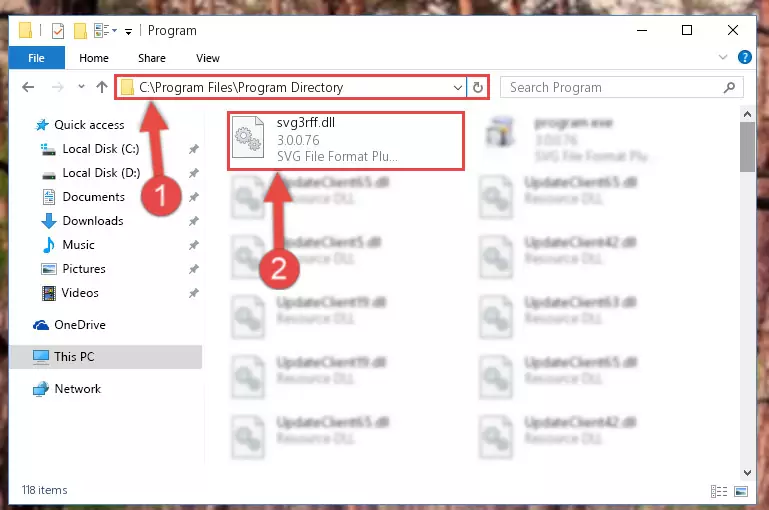Click the Back navigation arrow

[x=28, y=87]
